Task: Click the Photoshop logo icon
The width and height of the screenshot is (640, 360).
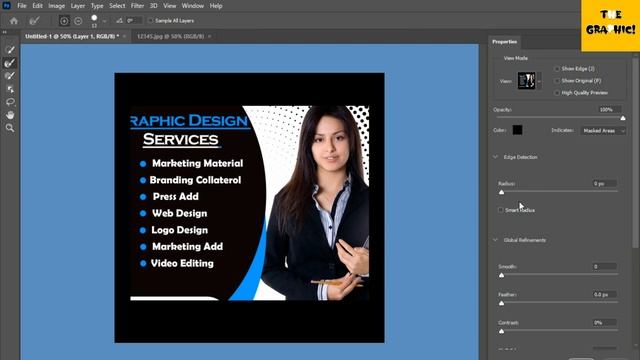Action: pyautogui.click(x=7, y=6)
